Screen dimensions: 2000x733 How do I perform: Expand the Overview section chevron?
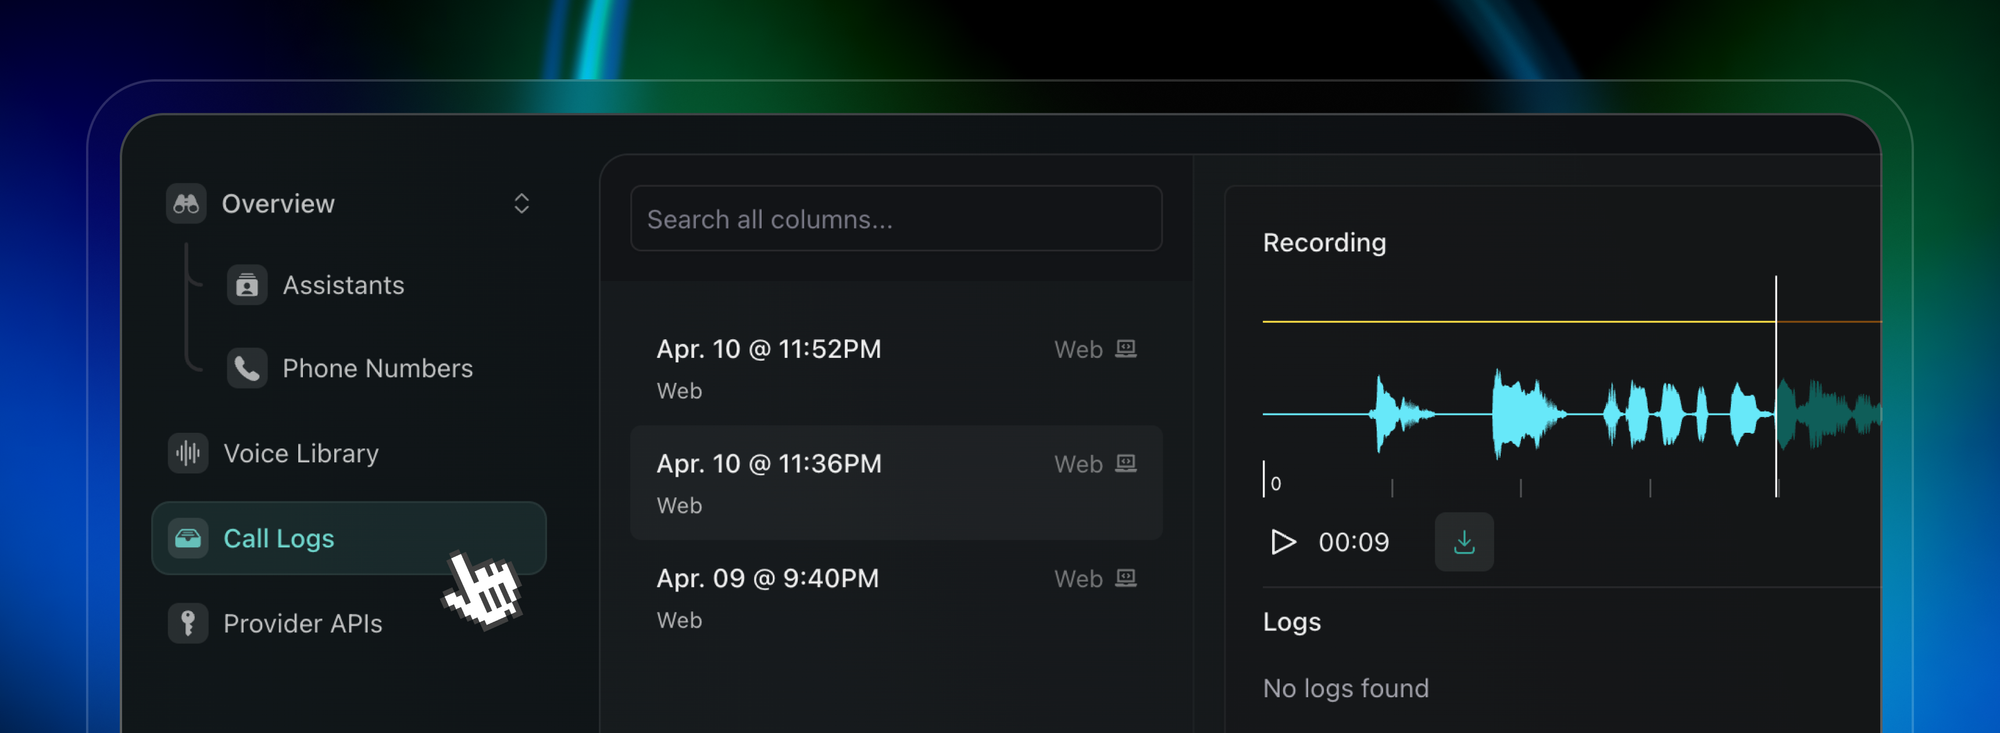click(521, 204)
